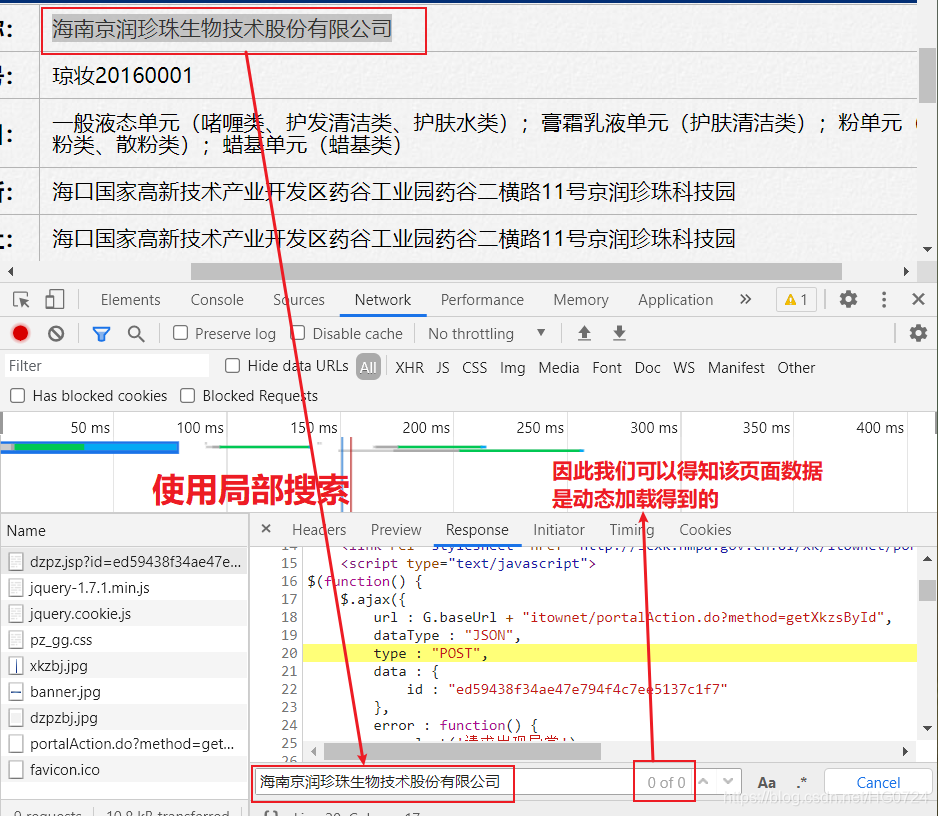This screenshot has width=938, height=816.
Task: Toggle match case Aa button
Action: 767,782
